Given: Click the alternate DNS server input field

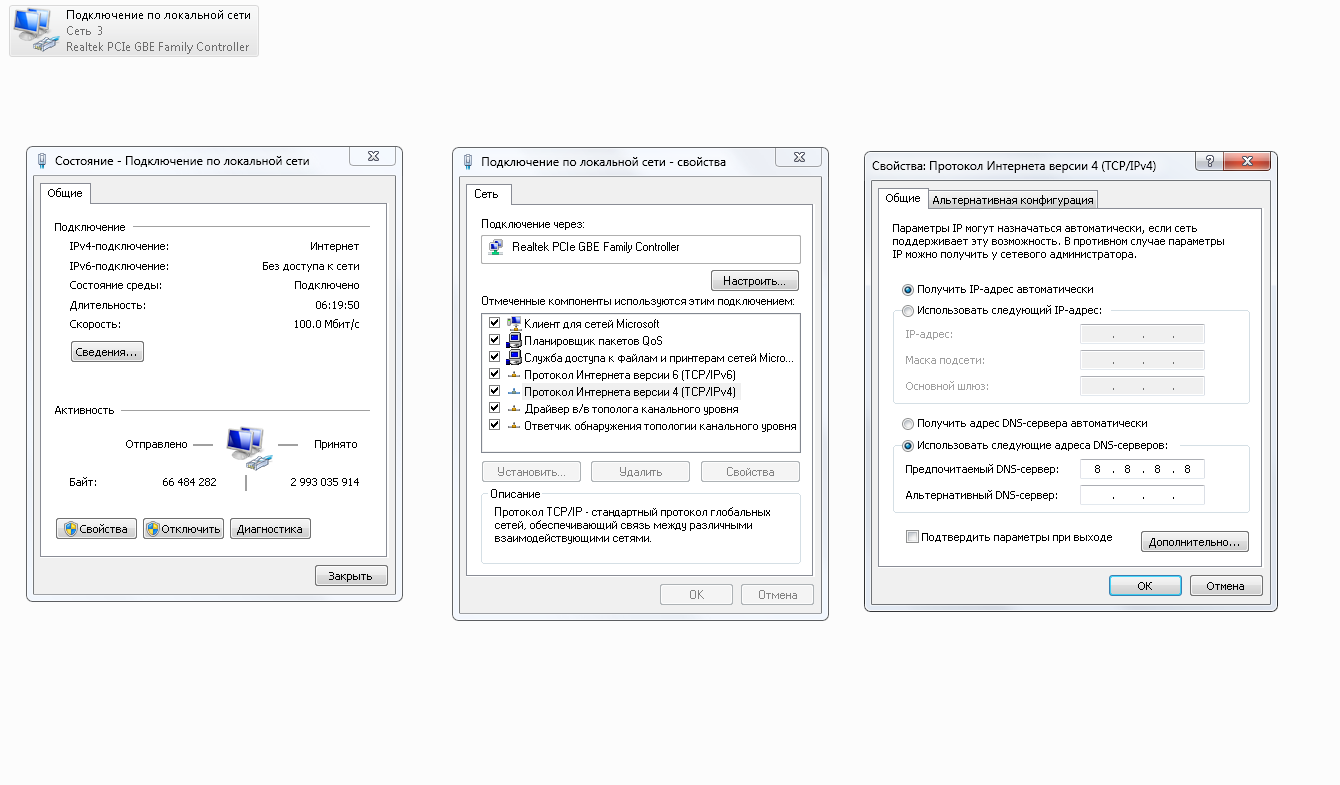Looking at the screenshot, I should pyautogui.click(x=1141, y=495).
